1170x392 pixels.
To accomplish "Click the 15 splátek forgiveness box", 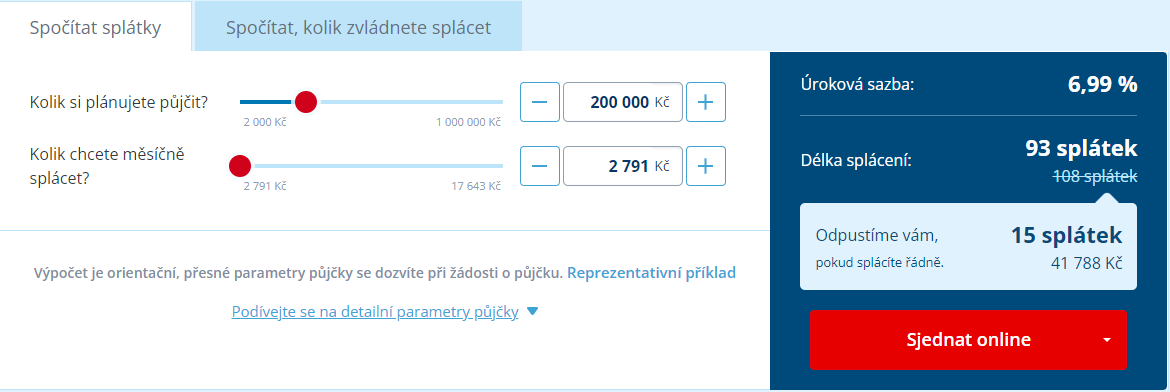I will (x=968, y=246).
